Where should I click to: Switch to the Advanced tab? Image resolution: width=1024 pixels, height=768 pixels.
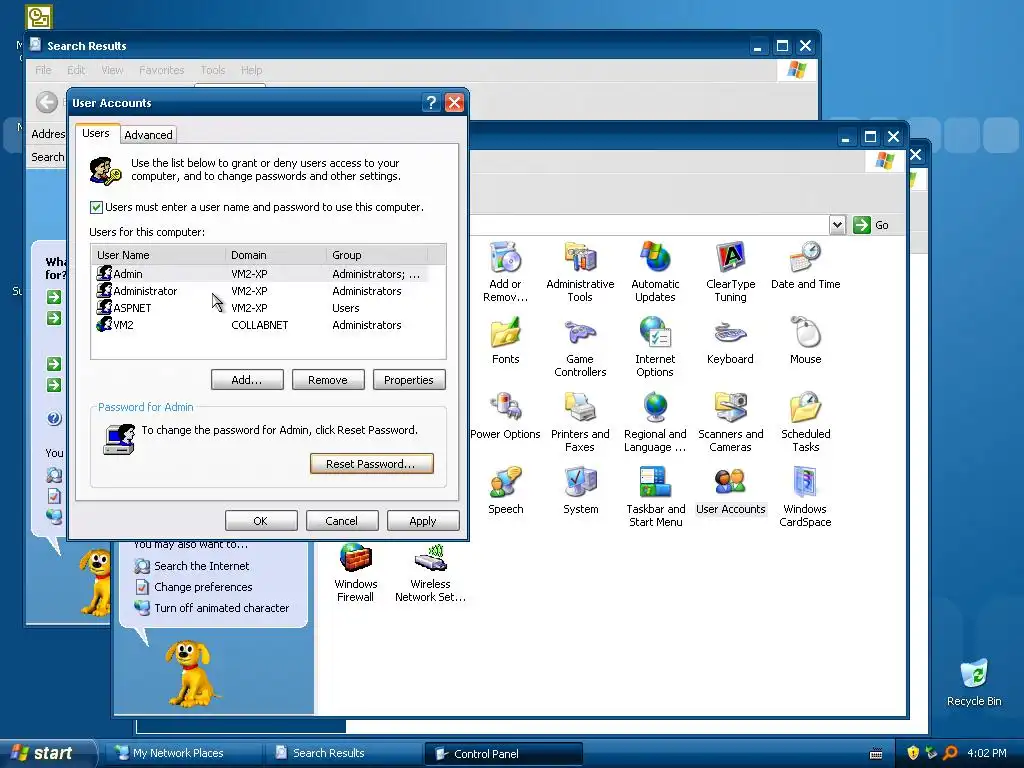(148, 135)
